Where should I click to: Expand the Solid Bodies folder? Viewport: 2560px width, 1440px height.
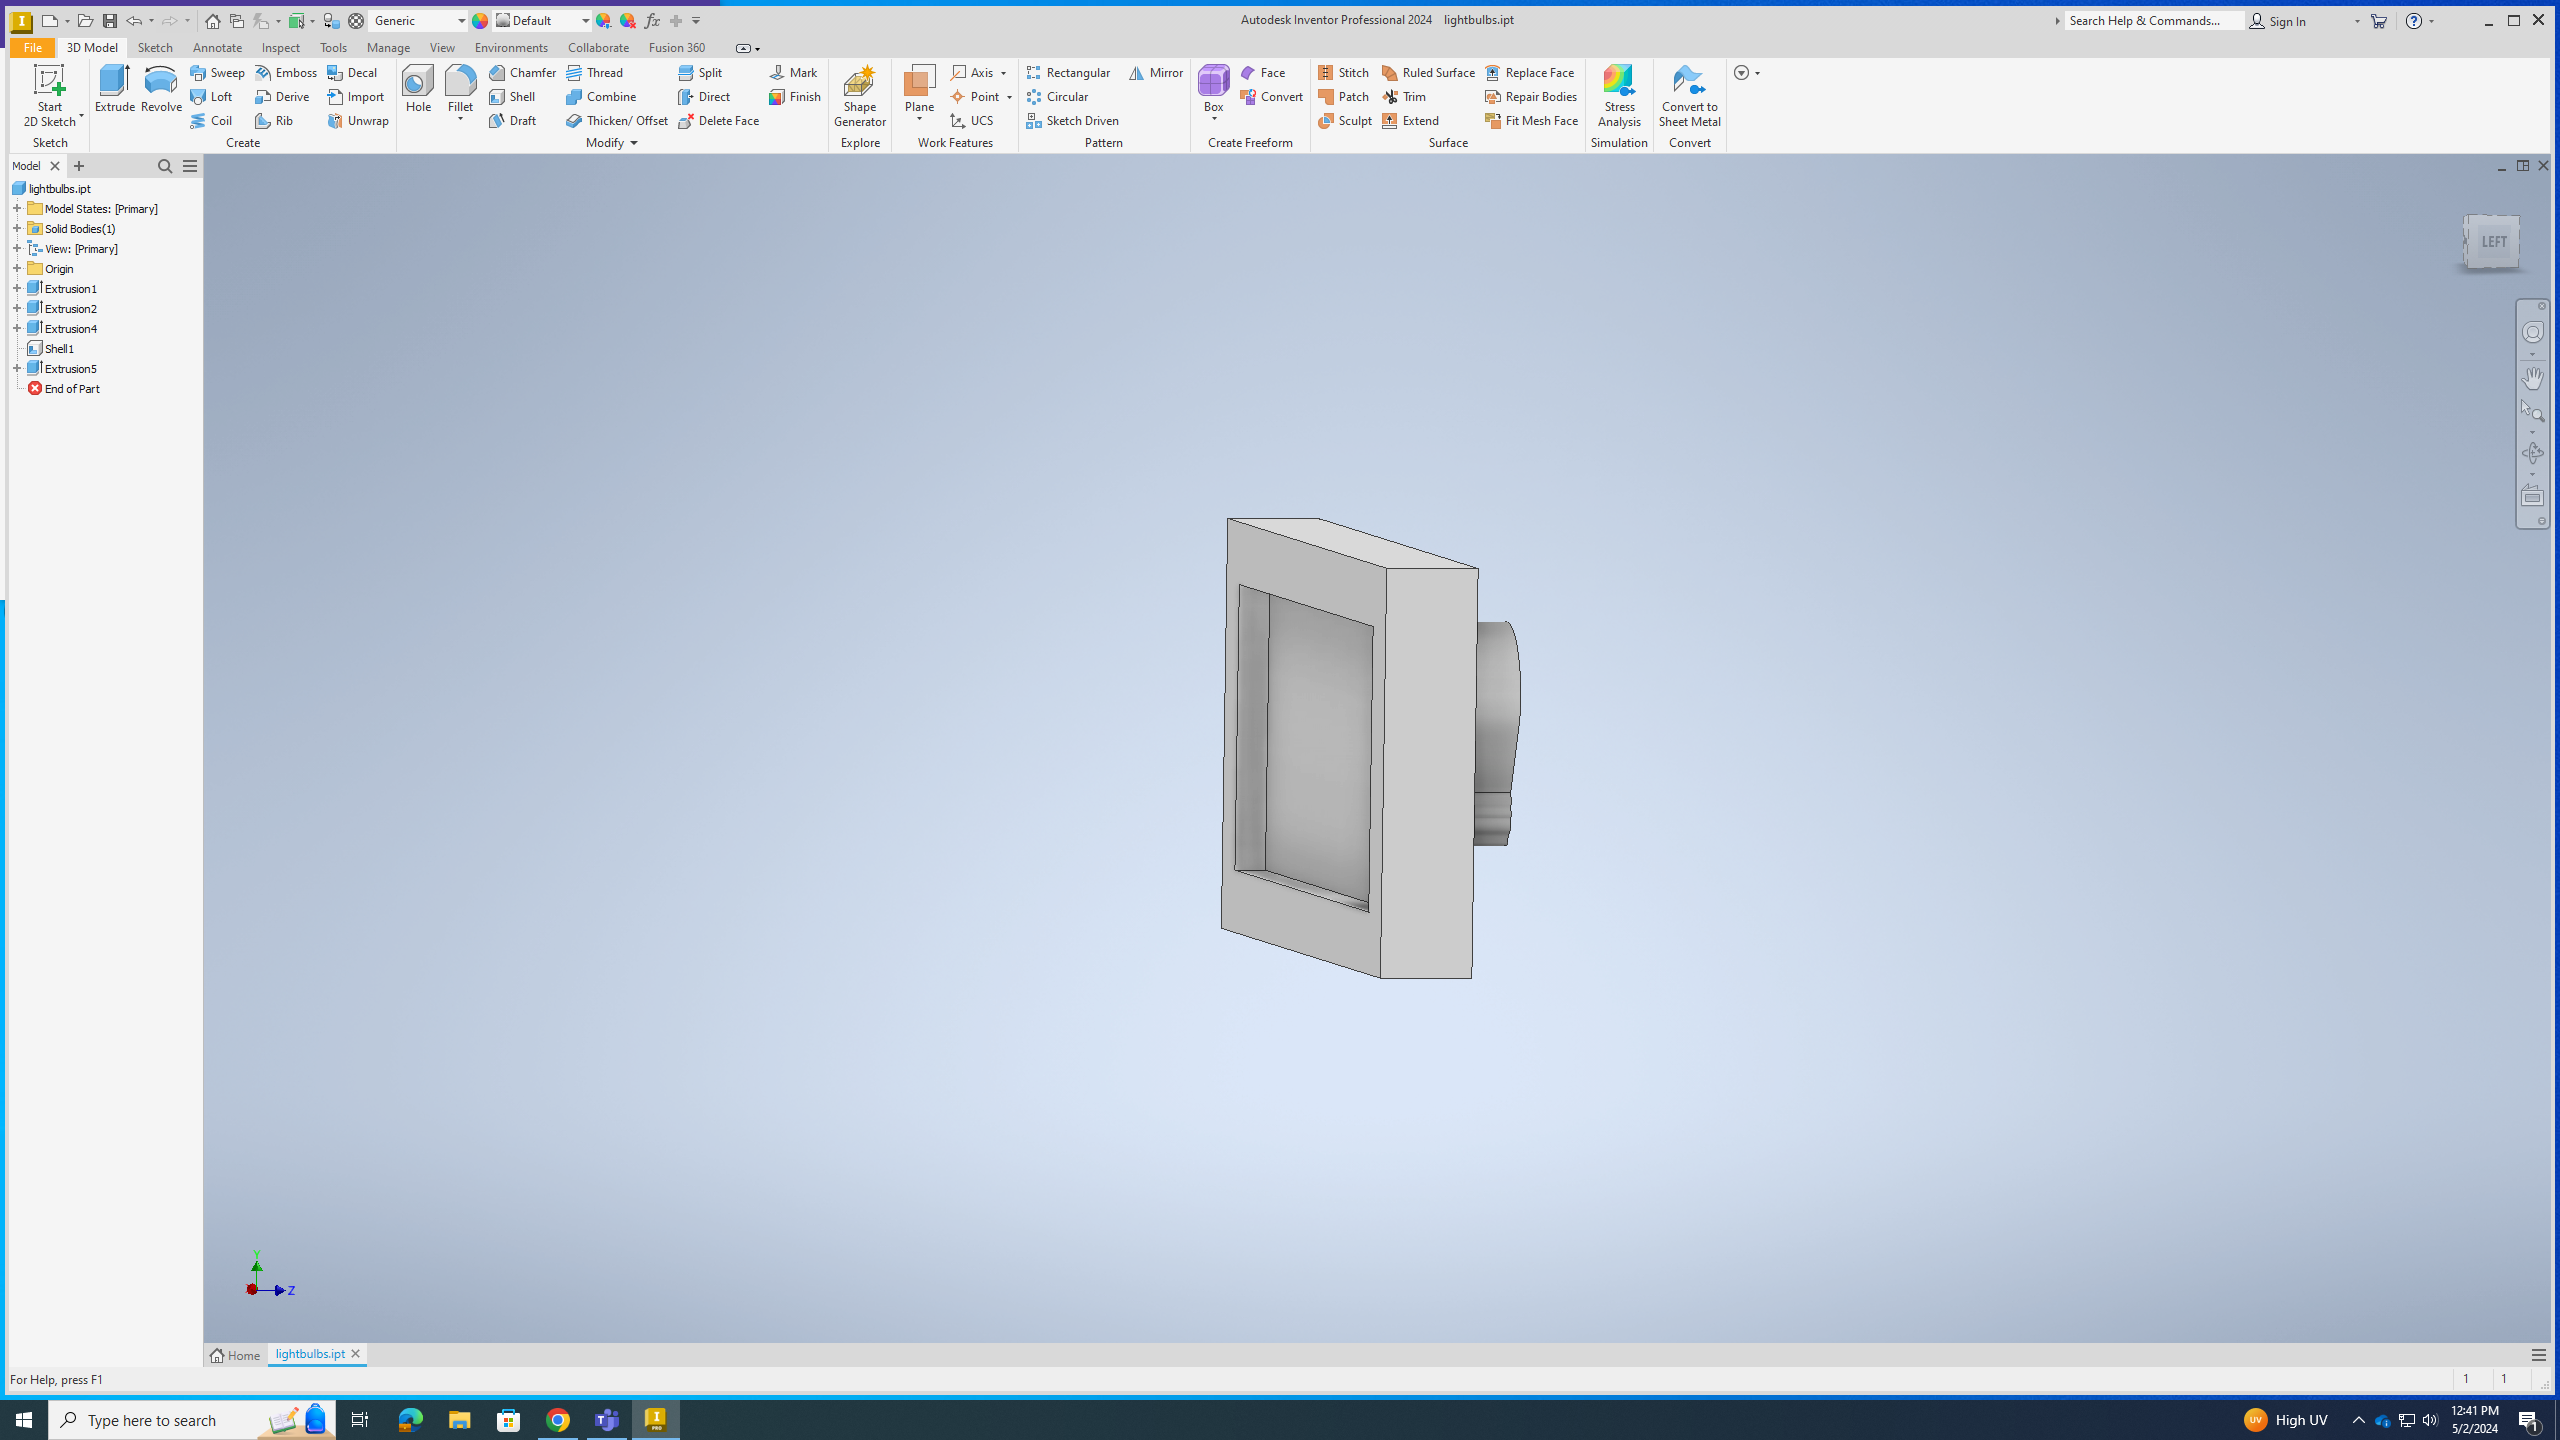tap(17, 229)
